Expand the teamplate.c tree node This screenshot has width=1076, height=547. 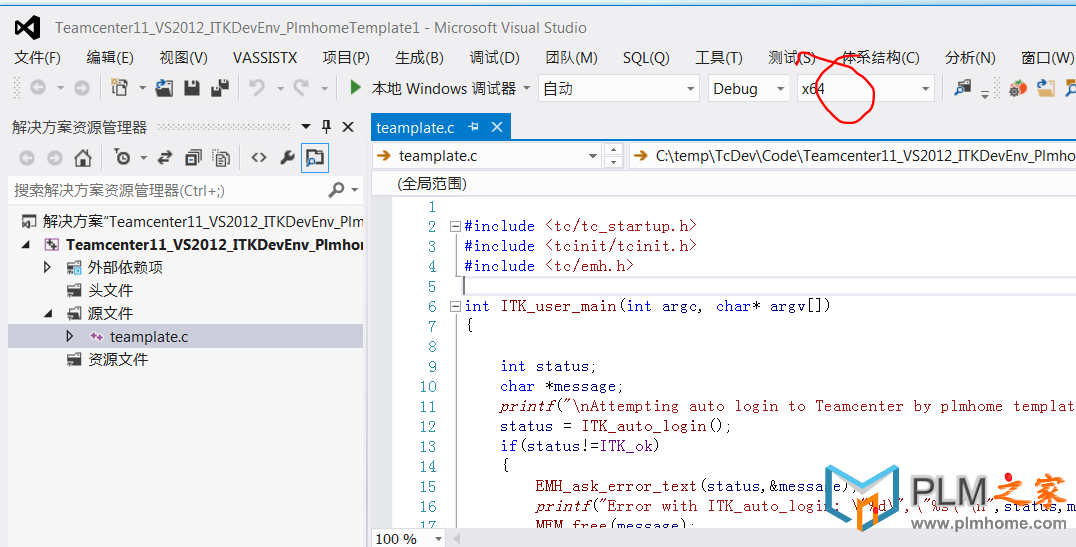point(69,336)
